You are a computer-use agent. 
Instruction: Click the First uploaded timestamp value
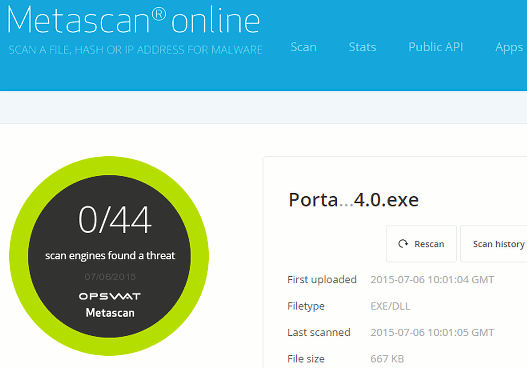coord(432,280)
